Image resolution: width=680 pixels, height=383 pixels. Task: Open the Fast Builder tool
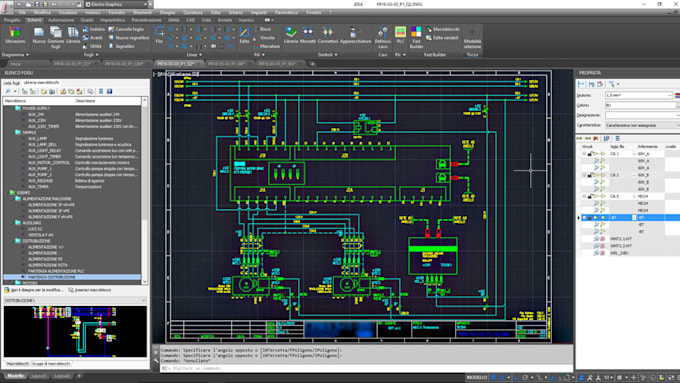point(416,37)
